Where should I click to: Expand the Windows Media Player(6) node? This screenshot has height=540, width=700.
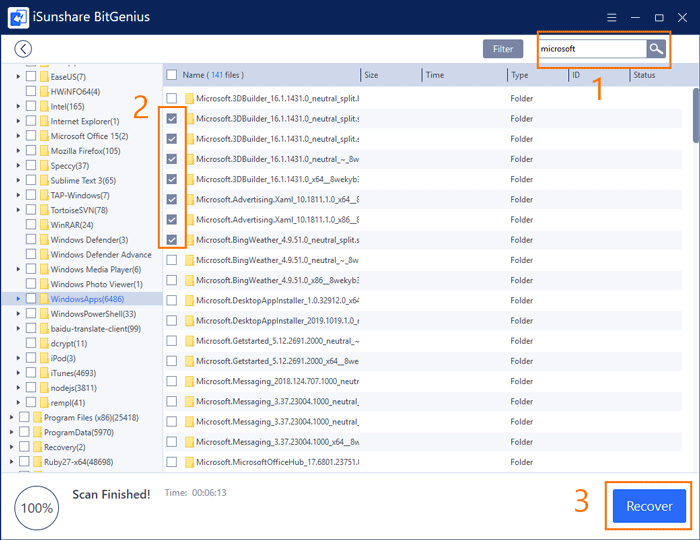[18, 270]
